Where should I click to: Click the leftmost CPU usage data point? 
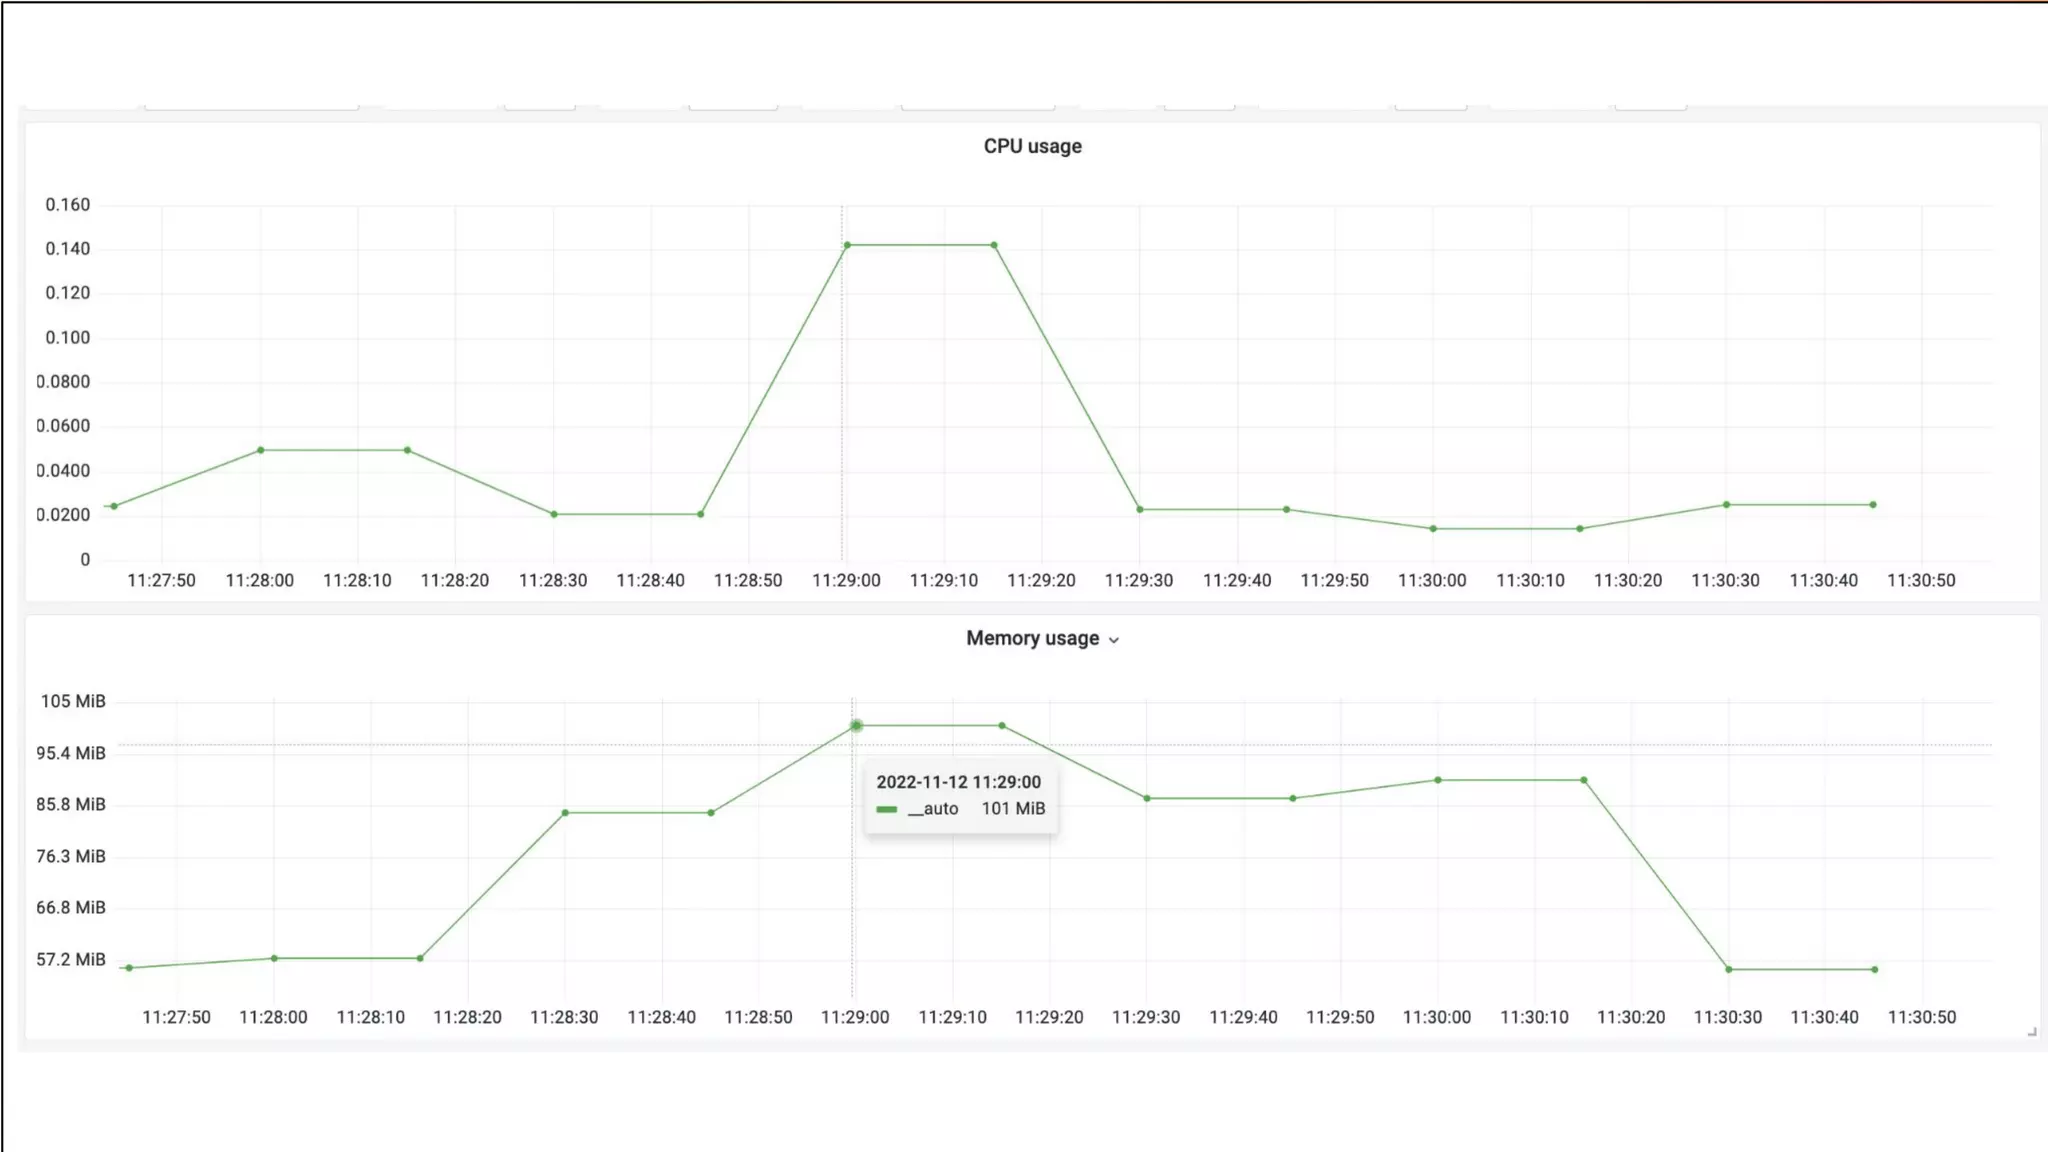pos(114,506)
